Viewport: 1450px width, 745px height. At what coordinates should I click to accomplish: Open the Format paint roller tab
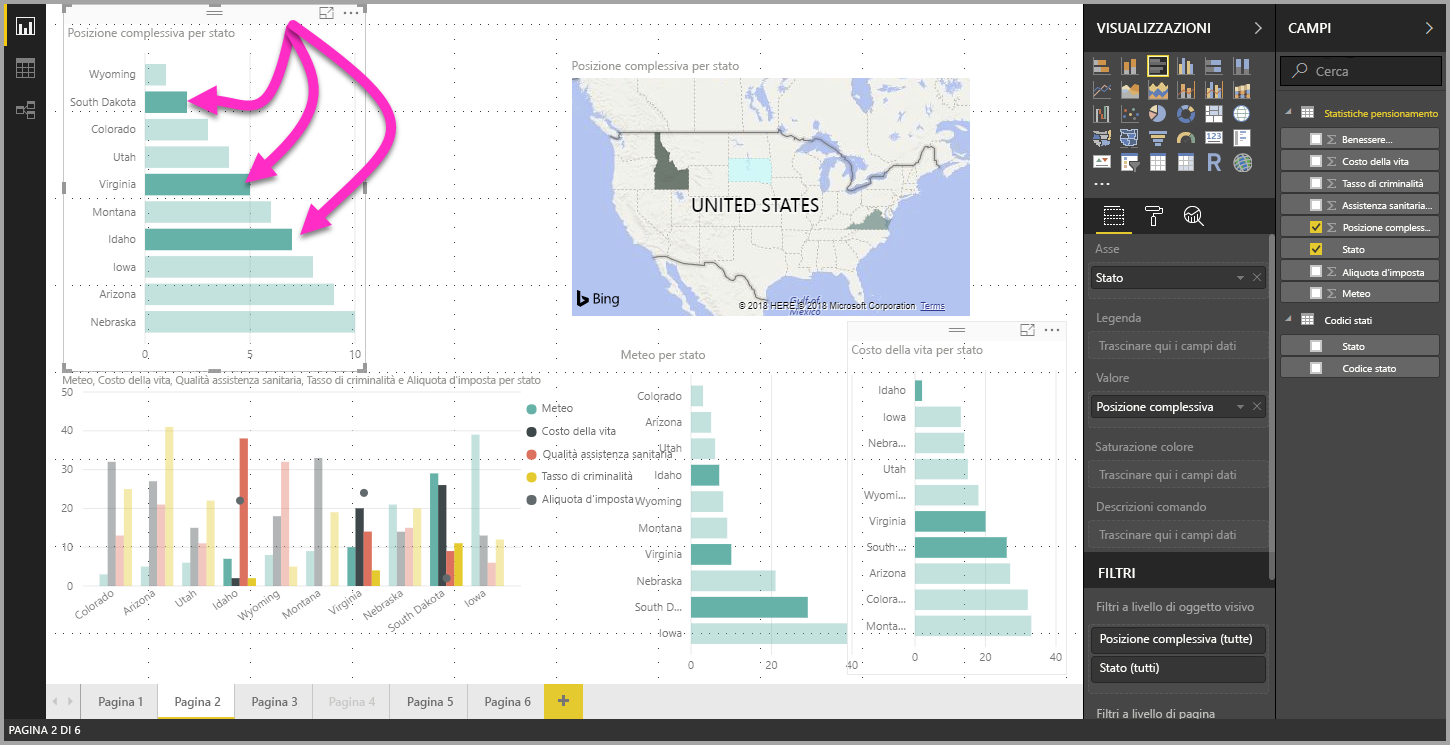click(x=1154, y=215)
